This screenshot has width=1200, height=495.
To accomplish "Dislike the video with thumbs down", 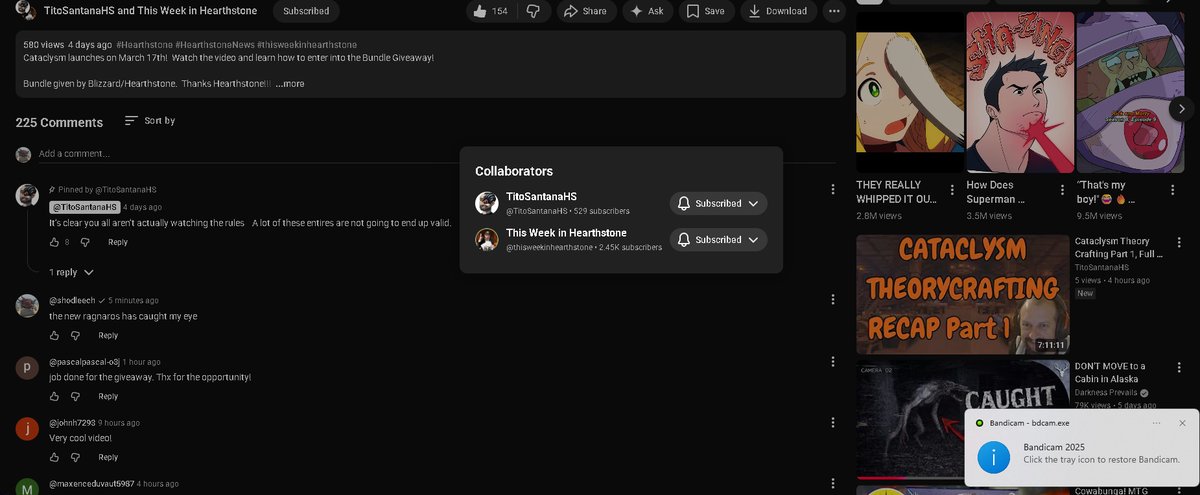I will coord(533,11).
